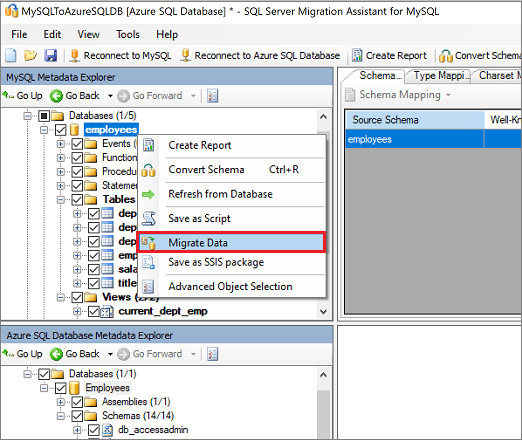This screenshot has height=440, width=522.
Task: Click the Create Report toolbar icon
Action: (357, 55)
